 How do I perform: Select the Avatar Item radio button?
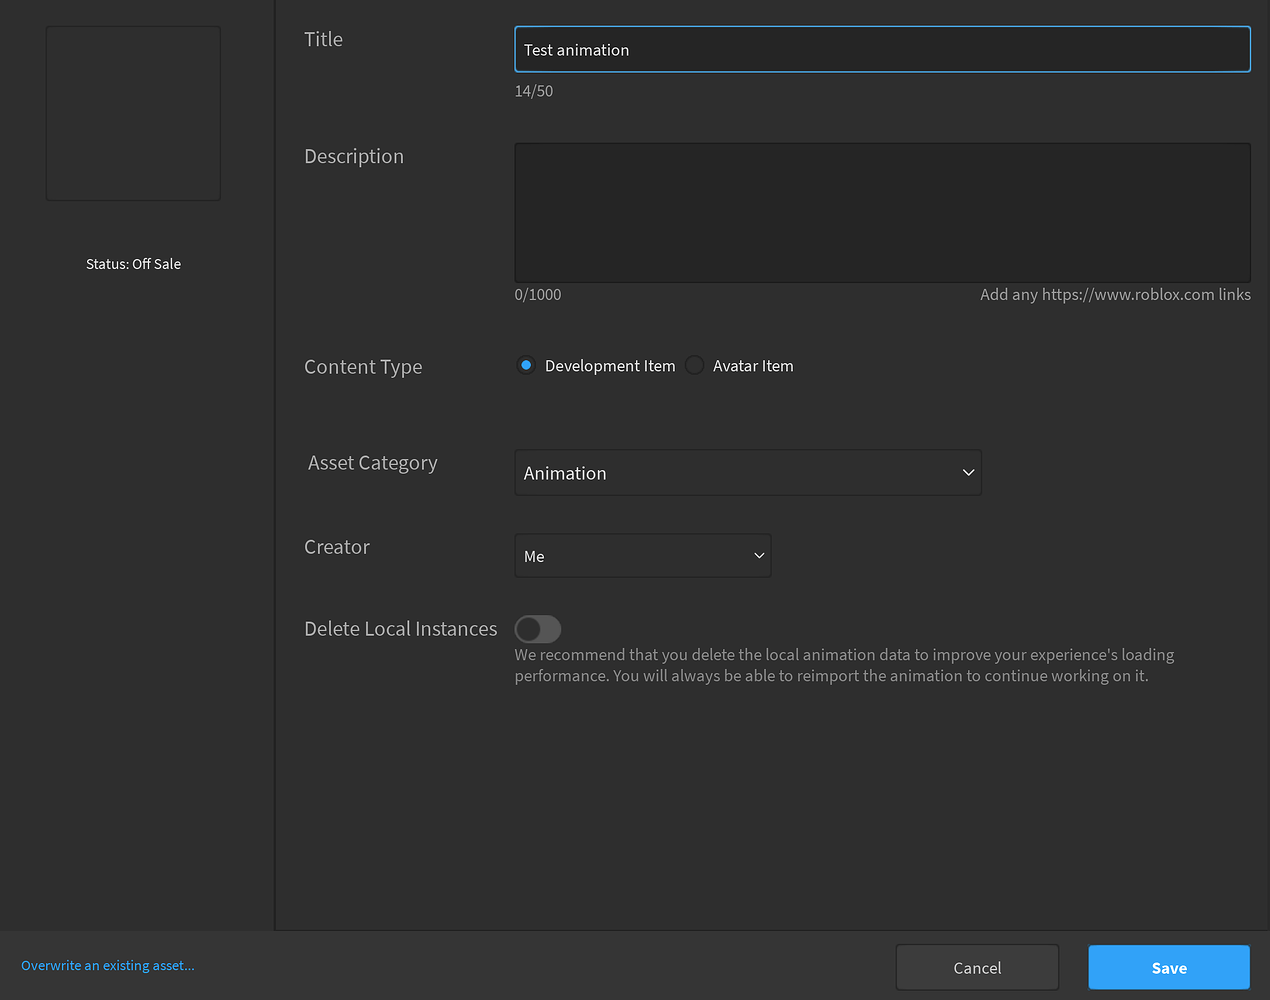(x=694, y=365)
